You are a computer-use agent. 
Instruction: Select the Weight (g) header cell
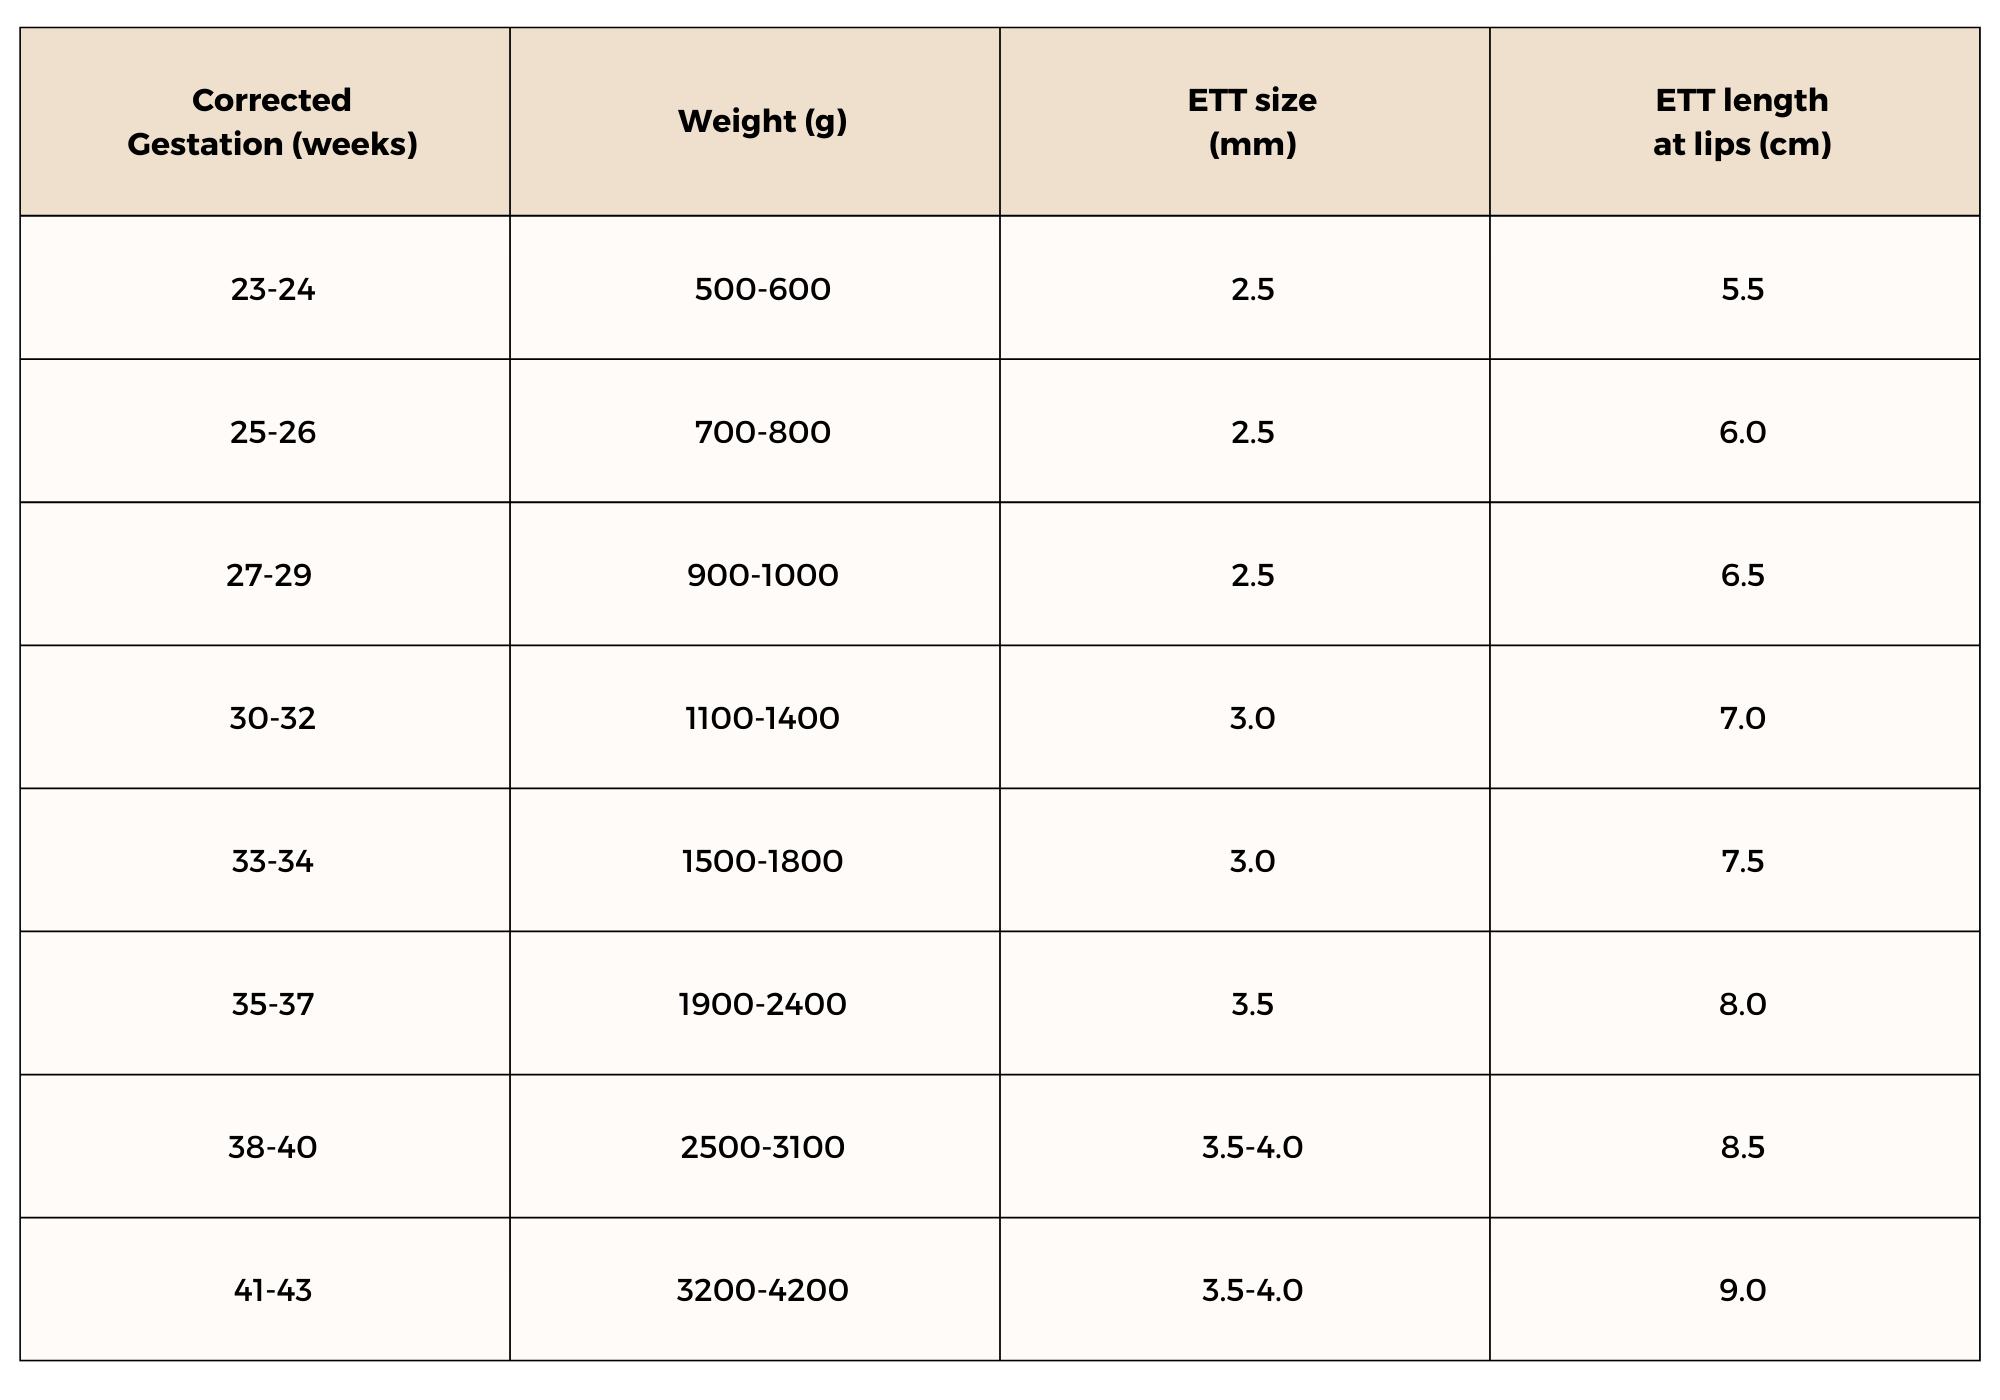(762, 122)
